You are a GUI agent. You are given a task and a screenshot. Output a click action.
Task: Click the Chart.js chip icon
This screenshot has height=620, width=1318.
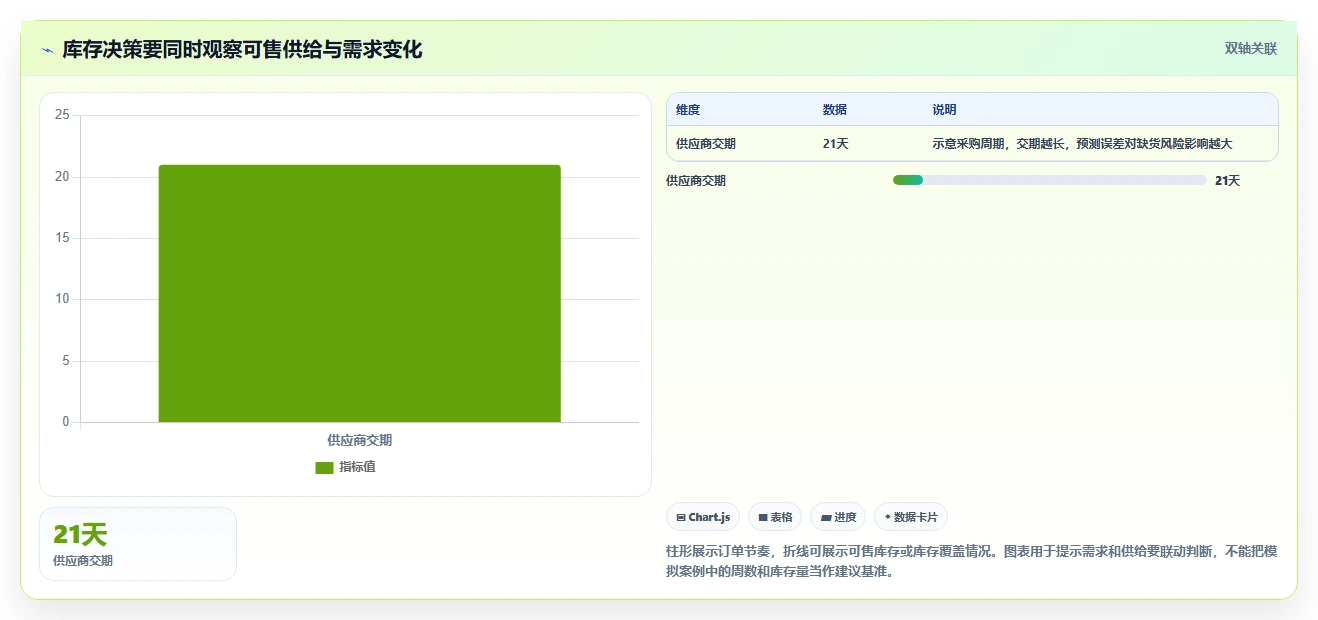click(x=681, y=518)
